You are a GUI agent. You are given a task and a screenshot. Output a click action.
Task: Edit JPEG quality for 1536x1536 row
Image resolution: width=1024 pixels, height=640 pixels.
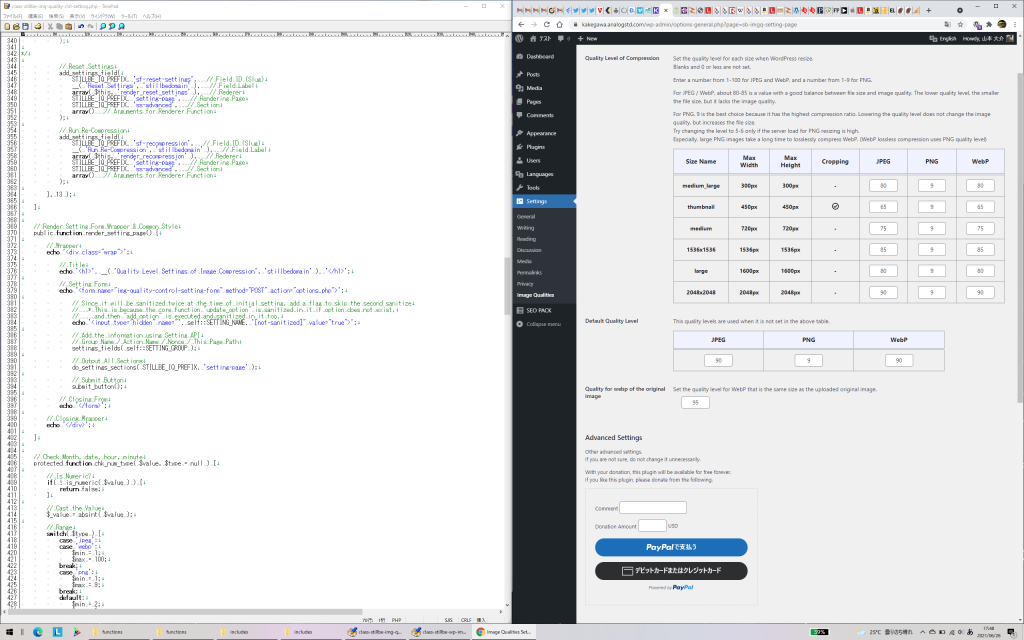click(883, 249)
